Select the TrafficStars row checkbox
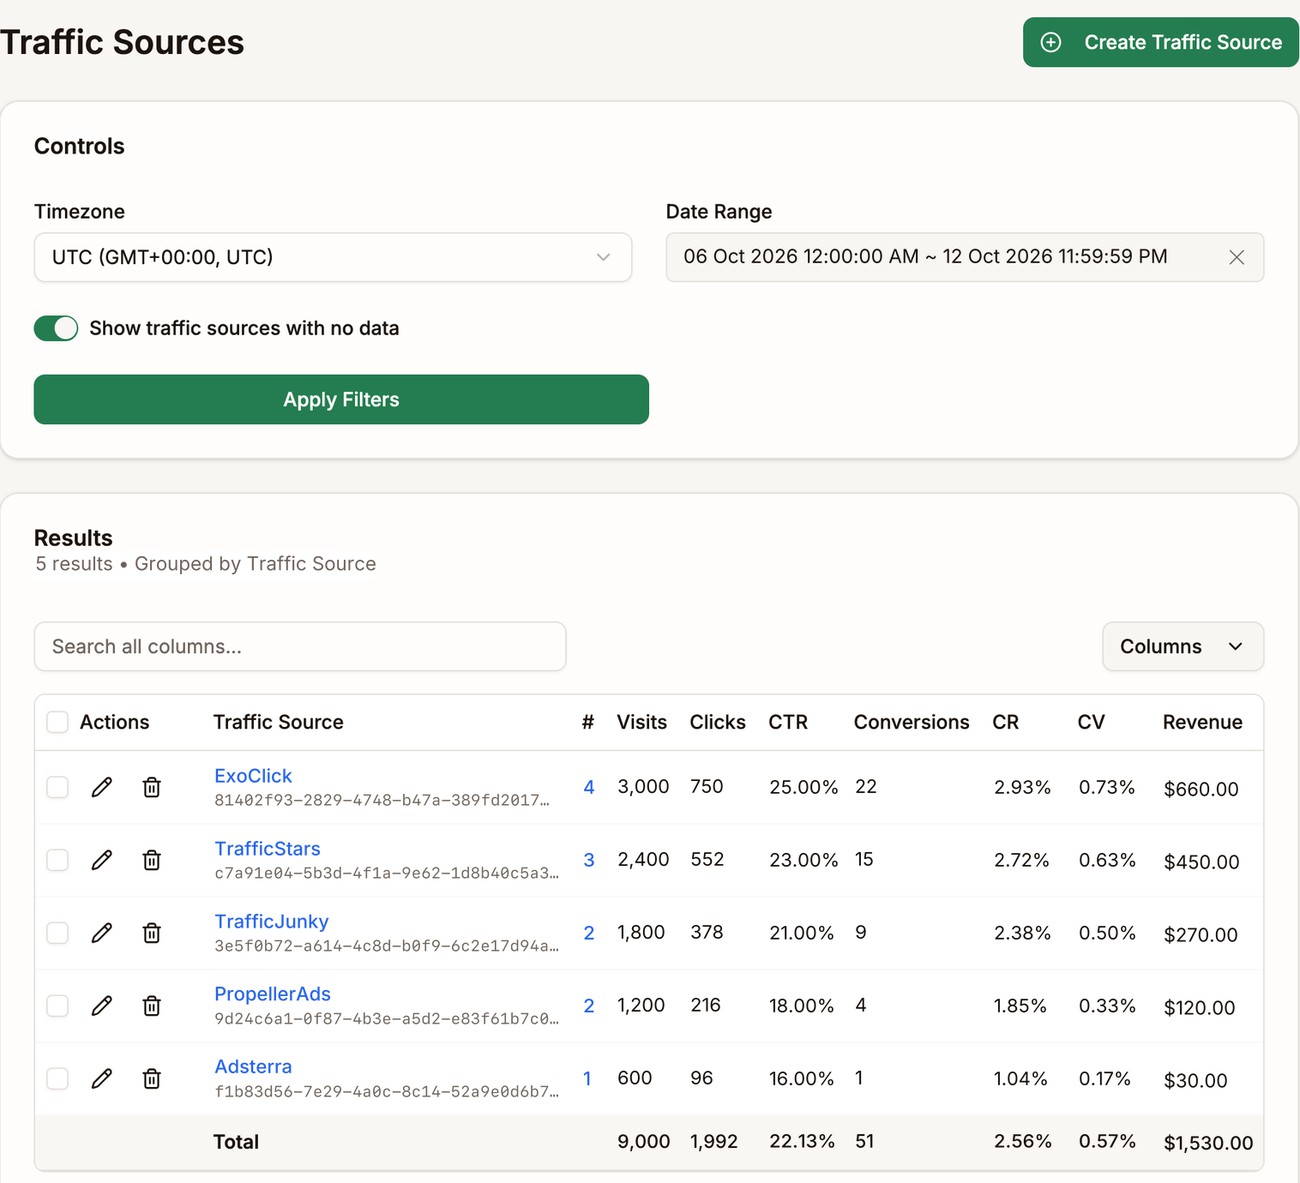This screenshot has height=1183, width=1300. coord(58,860)
